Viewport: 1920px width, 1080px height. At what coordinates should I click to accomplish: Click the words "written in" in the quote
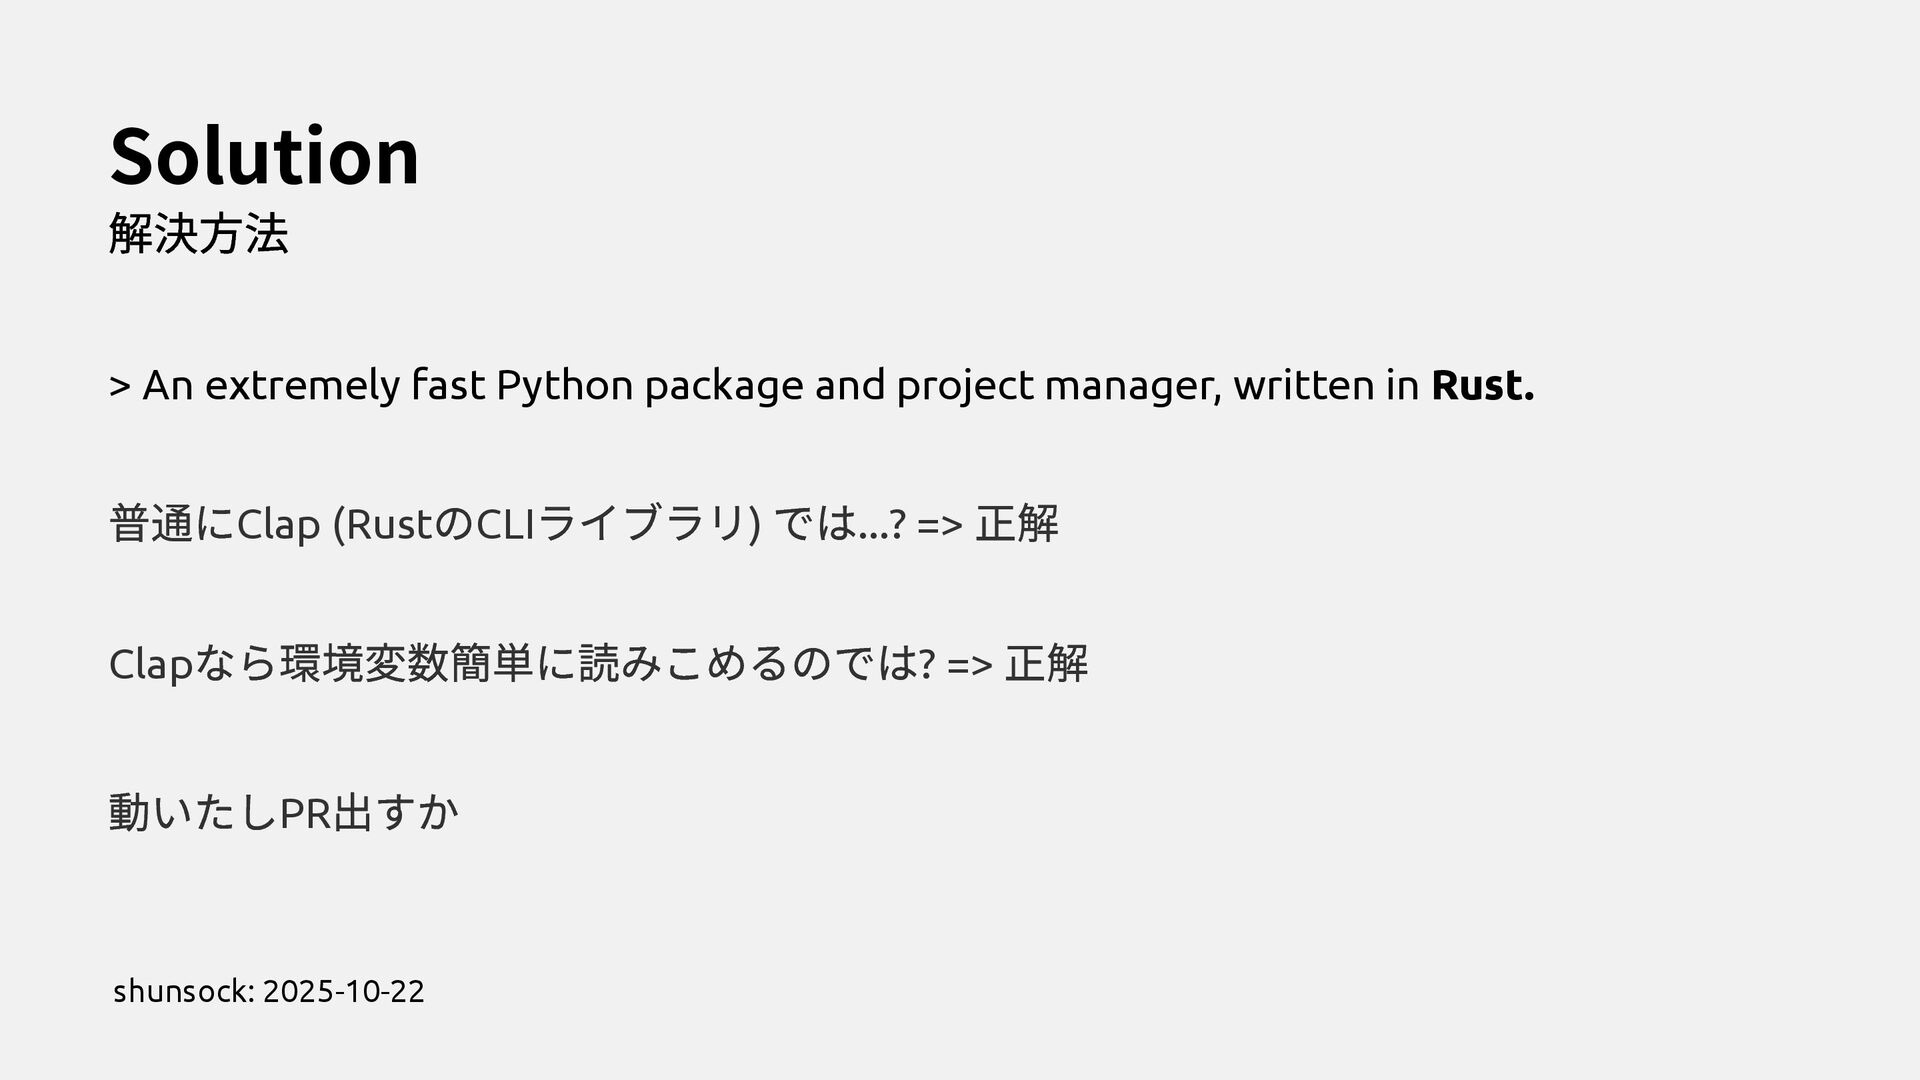pyautogui.click(x=1325, y=385)
